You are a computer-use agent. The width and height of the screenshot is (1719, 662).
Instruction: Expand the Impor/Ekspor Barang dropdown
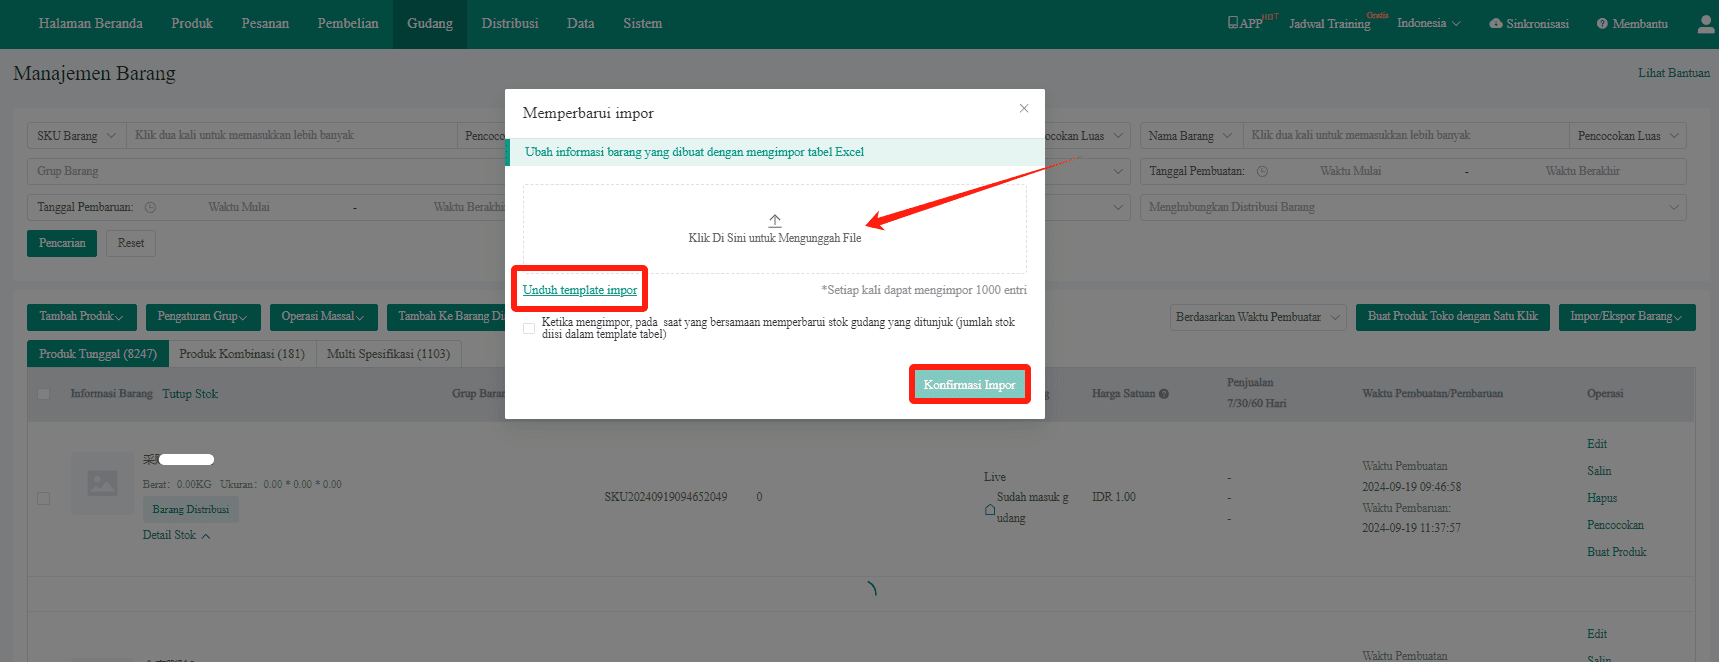1625,317
